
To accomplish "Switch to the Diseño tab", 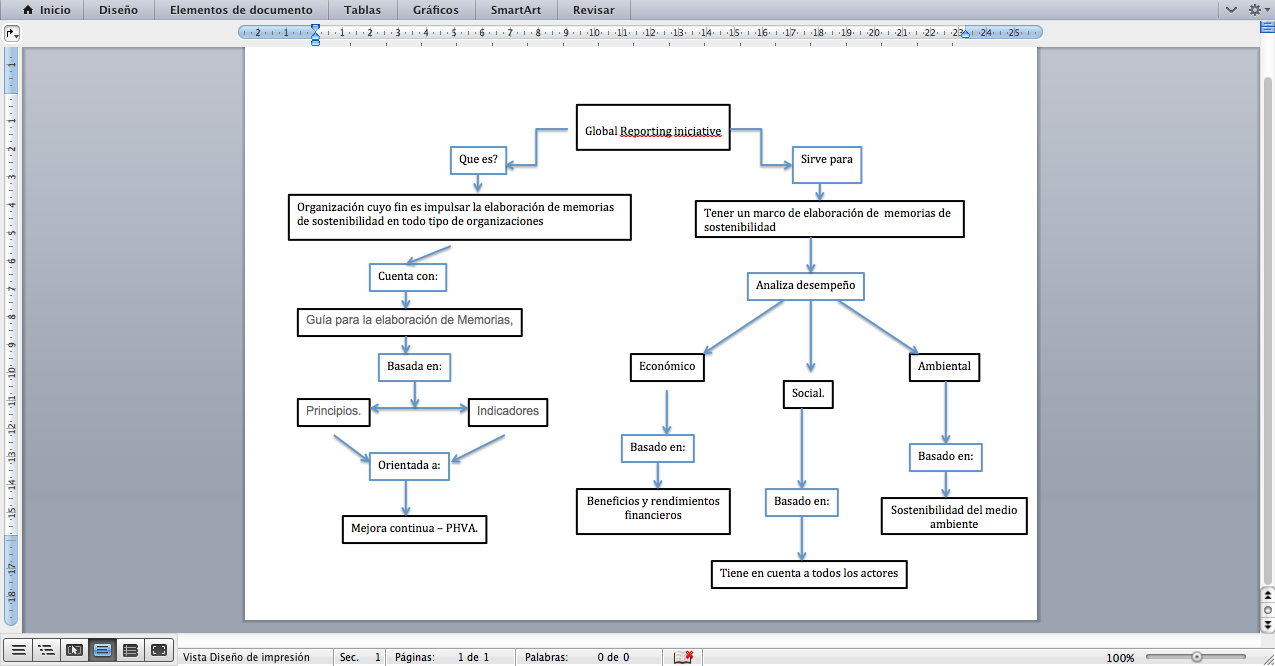I will click(x=118, y=10).
